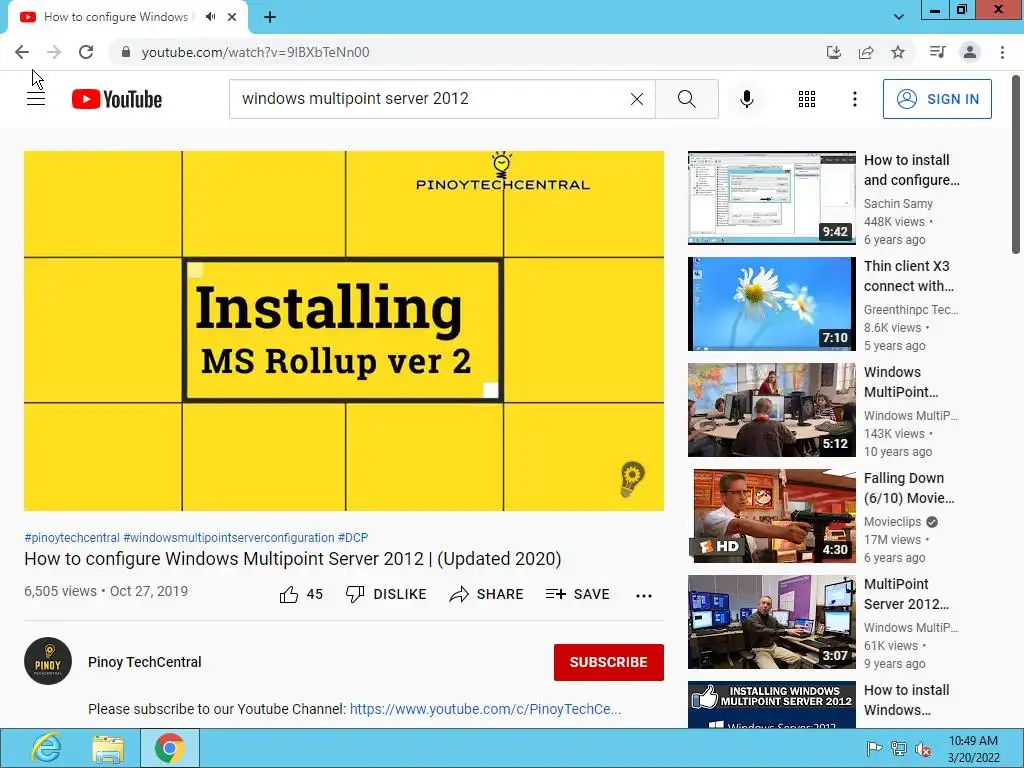Open 'How to install and configure...' title
1024x768 pixels.
pyautogui.click(x=912, y=170)
